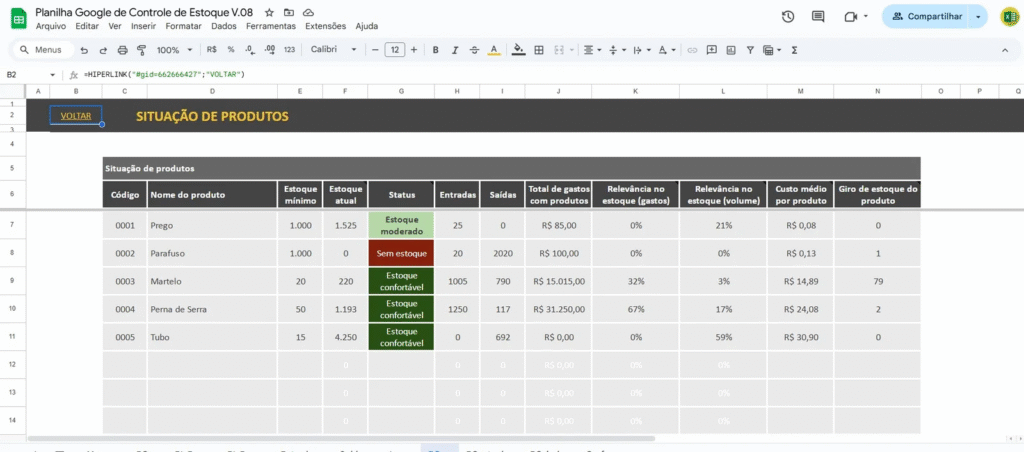This screenshot has width=1024, height=452.
Task: Open the Ferramentas menu
Action: (x=270, y=26)
